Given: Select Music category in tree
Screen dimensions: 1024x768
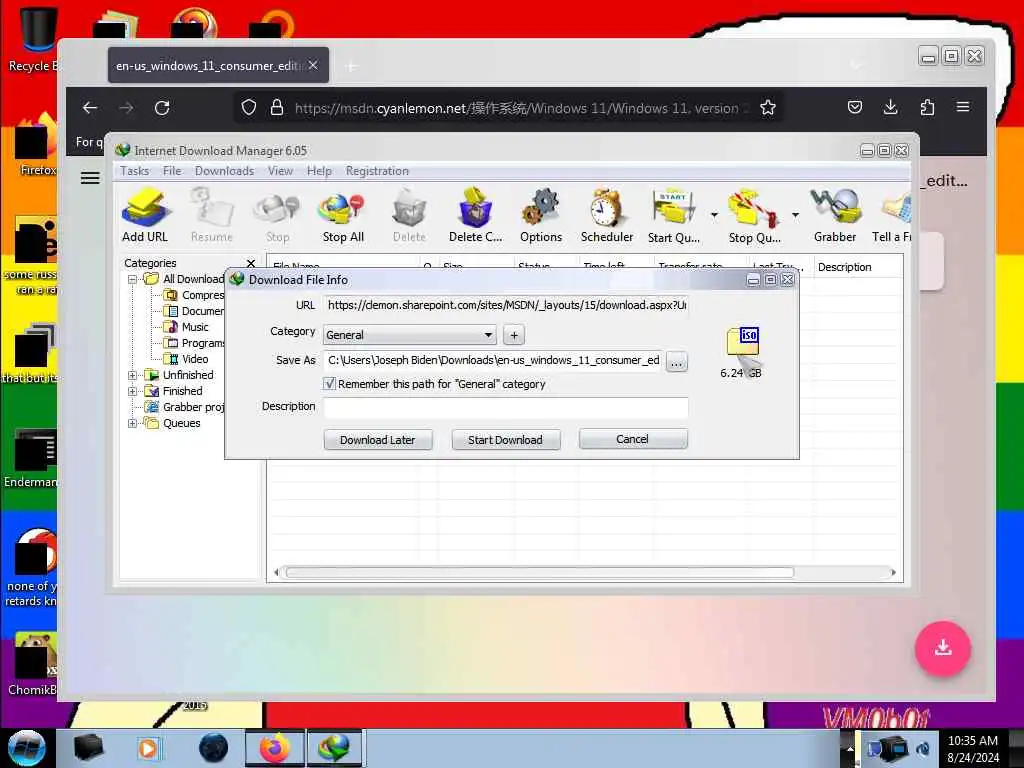Looking at the screenshot, I should coord(195,327).
